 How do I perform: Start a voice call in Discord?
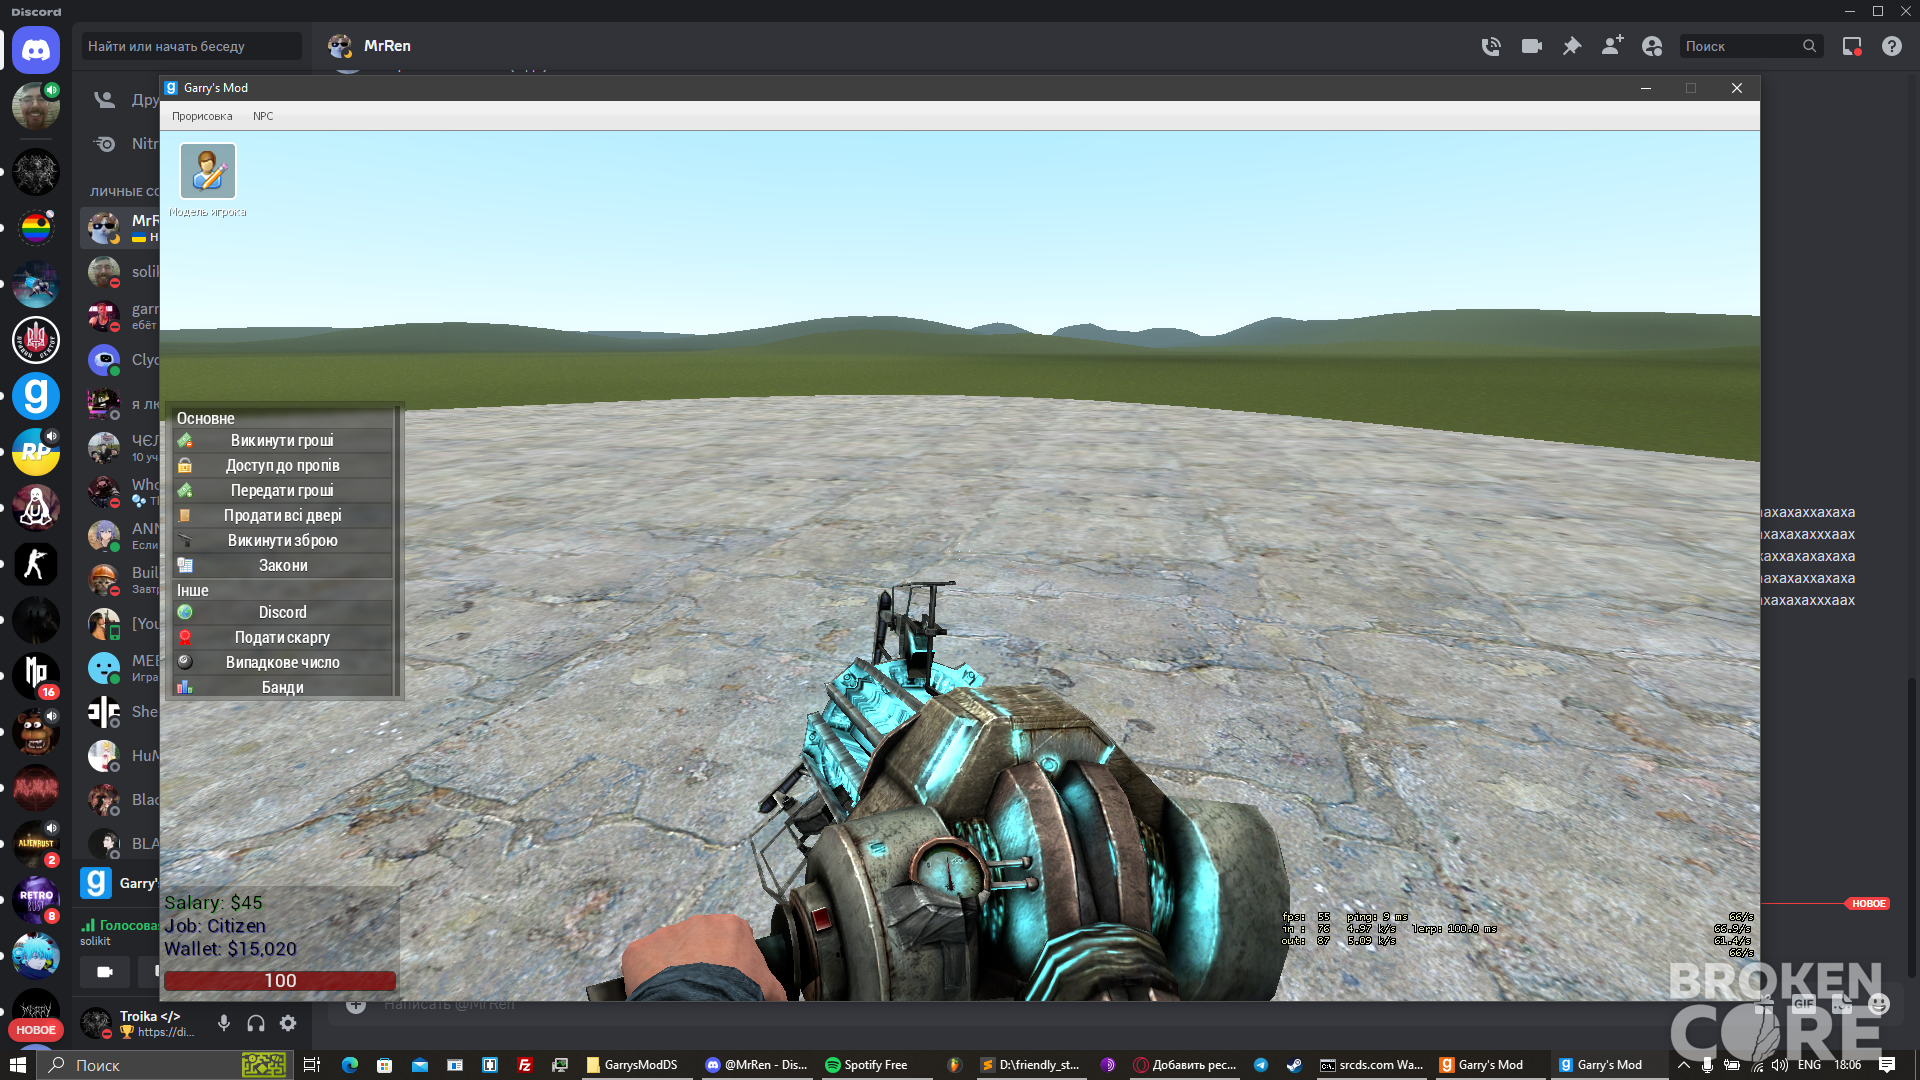tap(1491, 46)
